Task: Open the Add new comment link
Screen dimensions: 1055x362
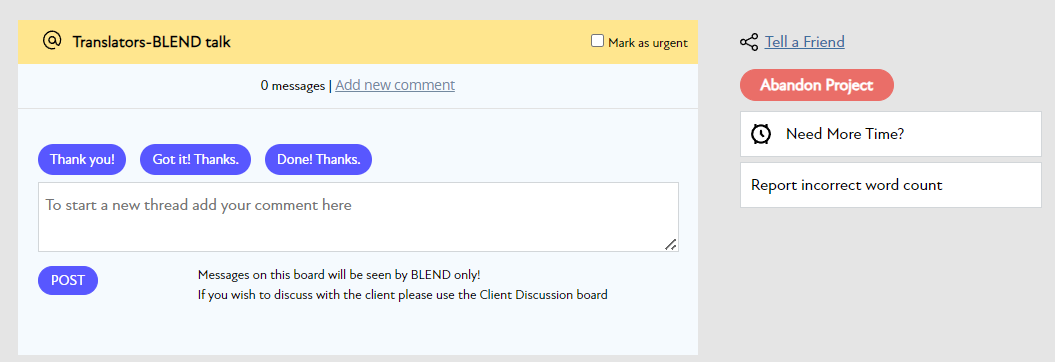Action: (395, 85)
